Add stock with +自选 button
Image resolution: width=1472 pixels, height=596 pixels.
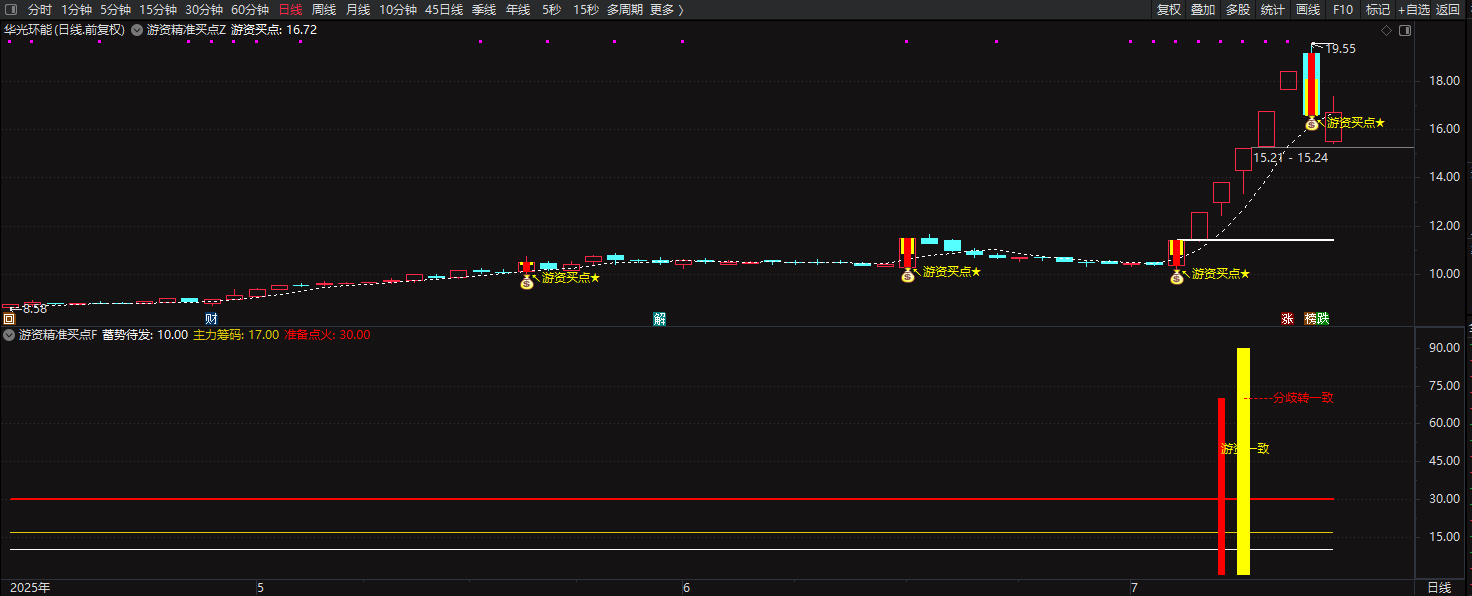pyautogui.click(x=1414, y=10)
